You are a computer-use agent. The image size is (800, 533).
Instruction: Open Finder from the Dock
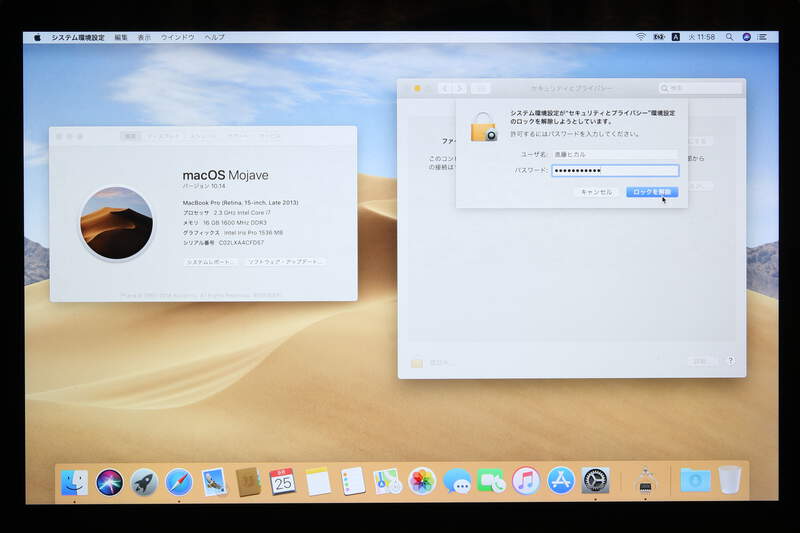tap(74, 482)
